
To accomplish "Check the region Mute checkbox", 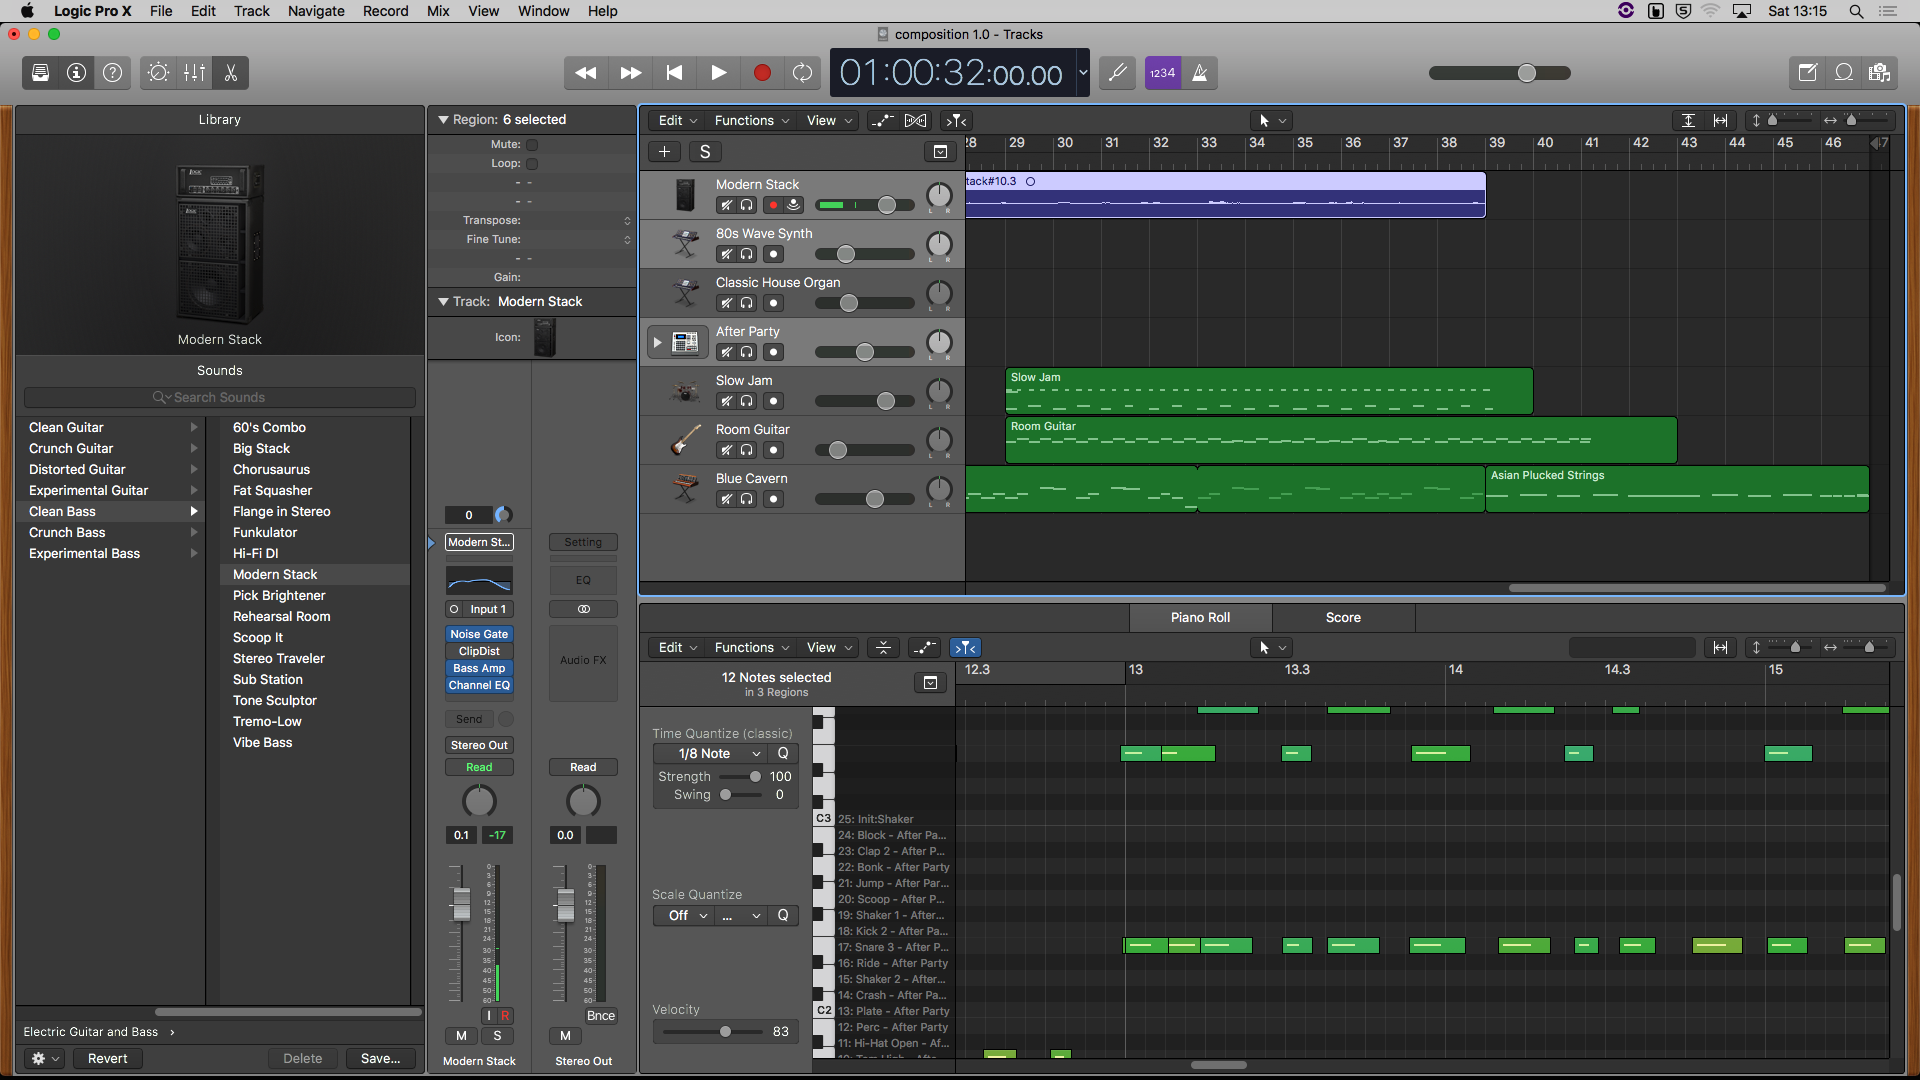I will (532, 145).
